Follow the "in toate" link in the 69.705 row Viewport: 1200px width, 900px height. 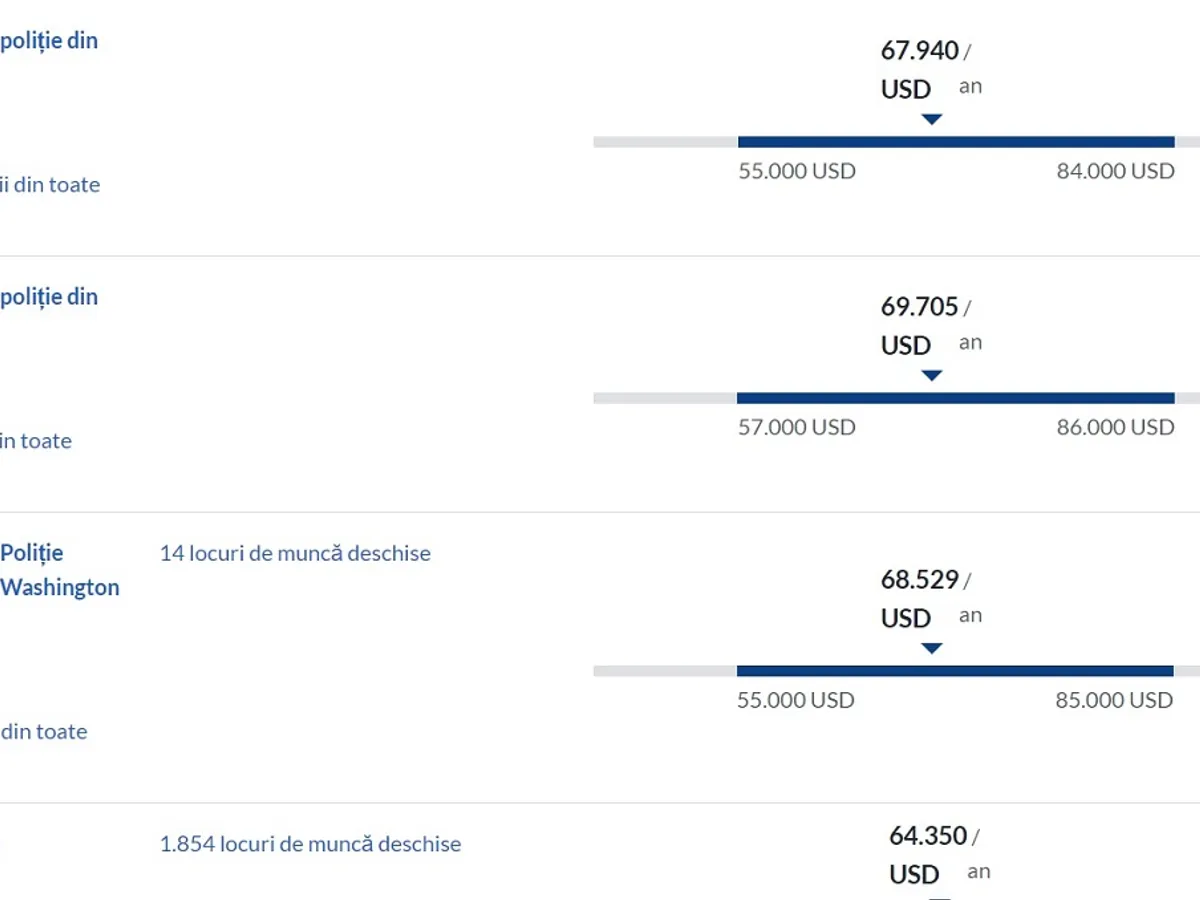click(x=36, y=441)
